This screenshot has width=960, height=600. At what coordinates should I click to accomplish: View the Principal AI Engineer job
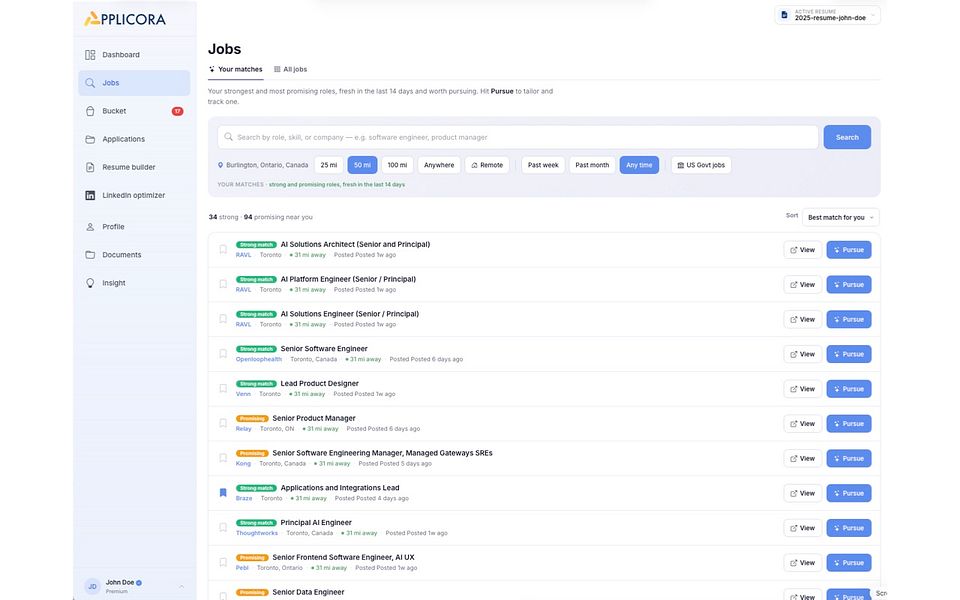coord(803,528)
